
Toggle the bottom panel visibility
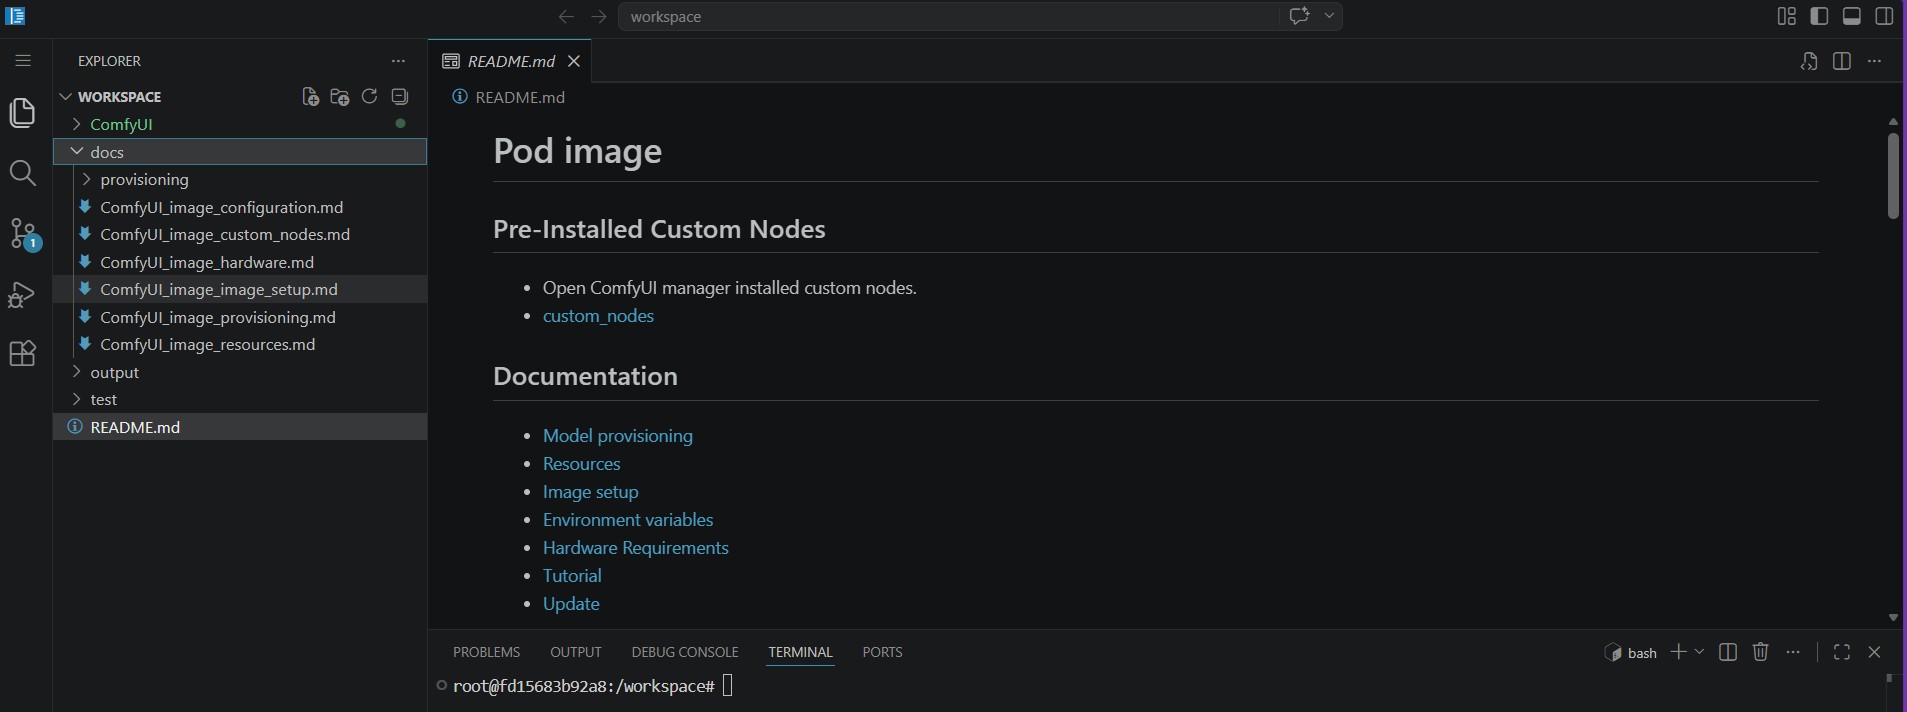pos(1852,16)
